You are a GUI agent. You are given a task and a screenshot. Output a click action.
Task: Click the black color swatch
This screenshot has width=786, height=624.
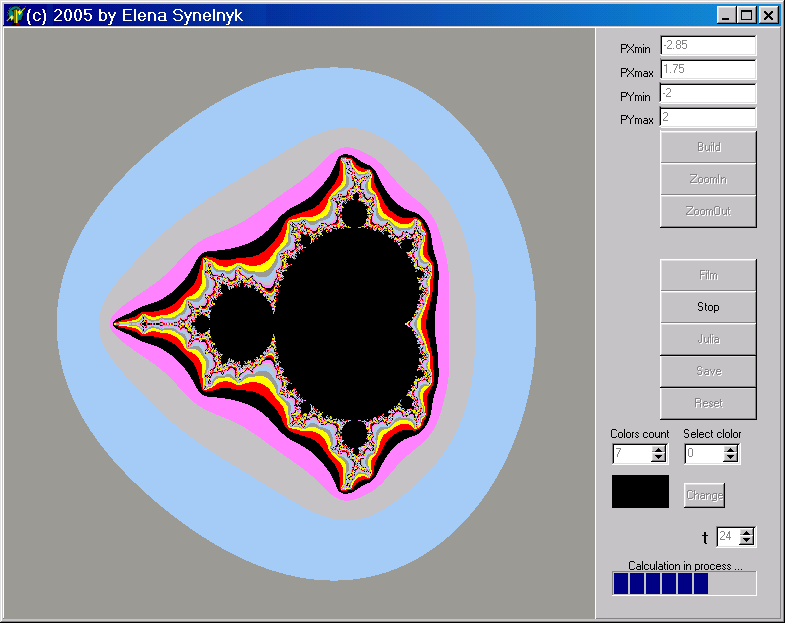tap(640, 491)
